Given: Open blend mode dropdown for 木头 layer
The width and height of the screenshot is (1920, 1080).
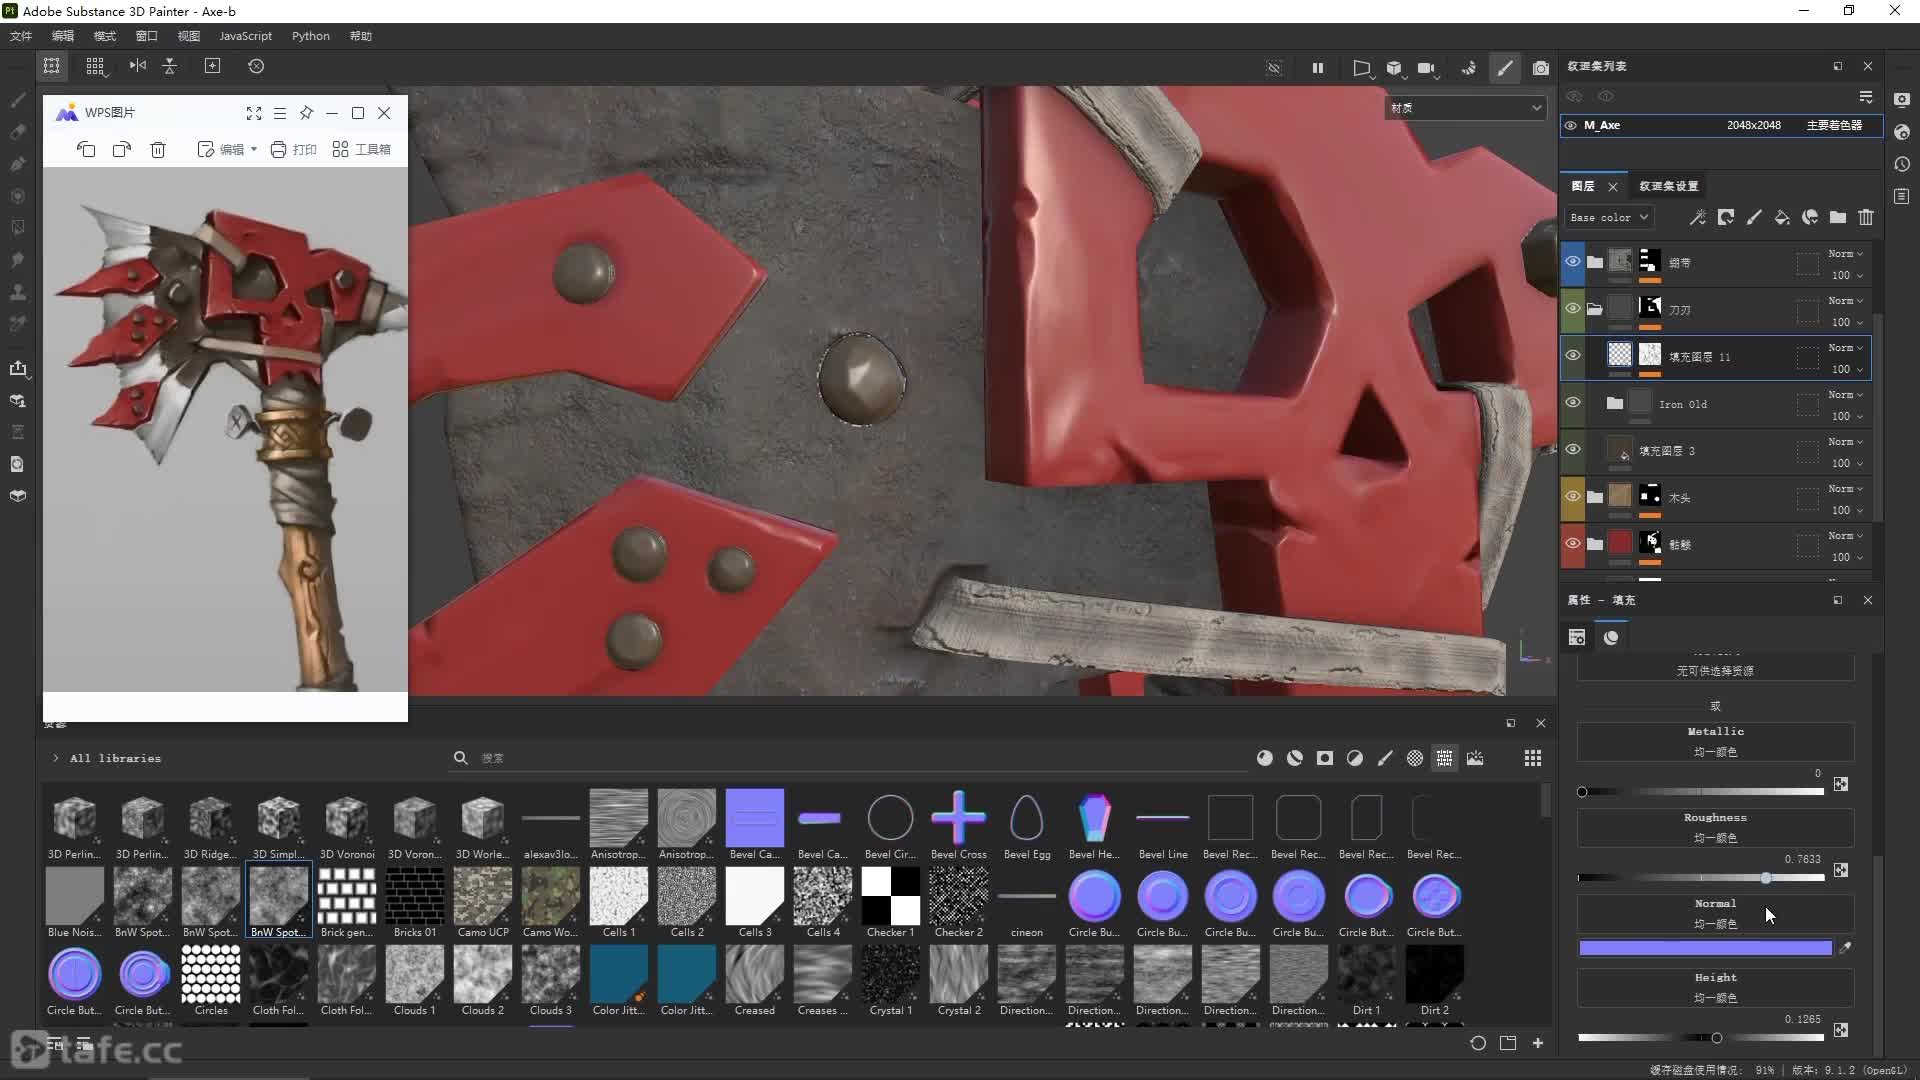Looking at the screenshot, I should [x=1846, y=489].
